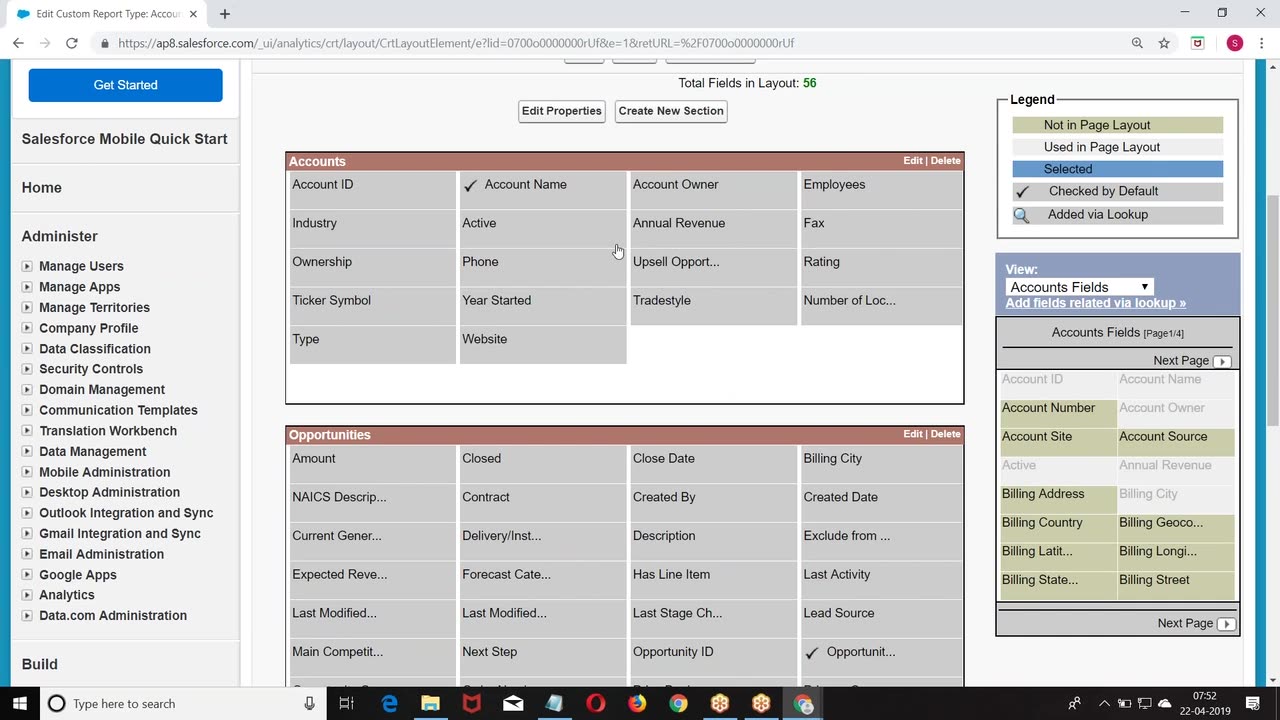Launch Firefox from the taskbar
This screenshot has height=720, width=1280.
pyautogui.click(x=637, y=704)
